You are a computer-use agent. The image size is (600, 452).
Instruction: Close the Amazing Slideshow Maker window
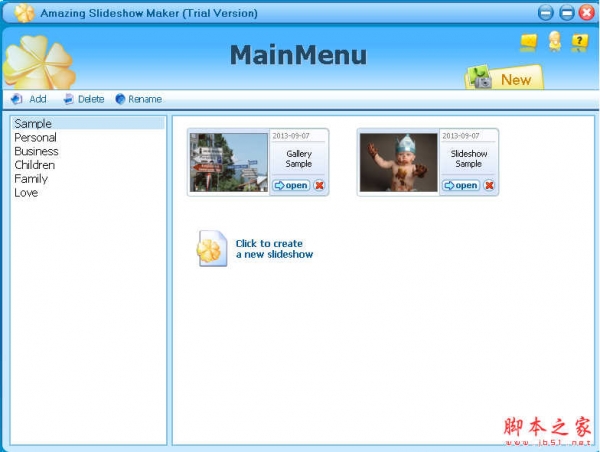pyautogui.click(x=587, y=13)
